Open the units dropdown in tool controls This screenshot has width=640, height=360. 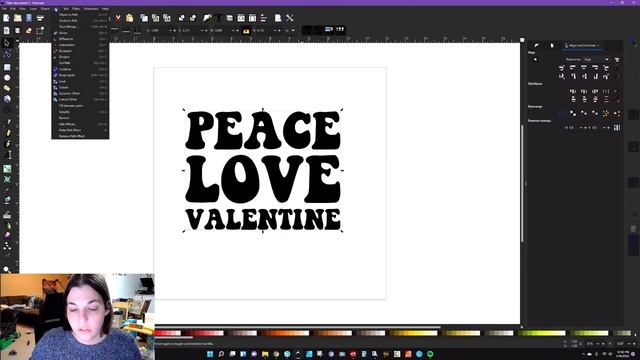(x=290, y=31)
